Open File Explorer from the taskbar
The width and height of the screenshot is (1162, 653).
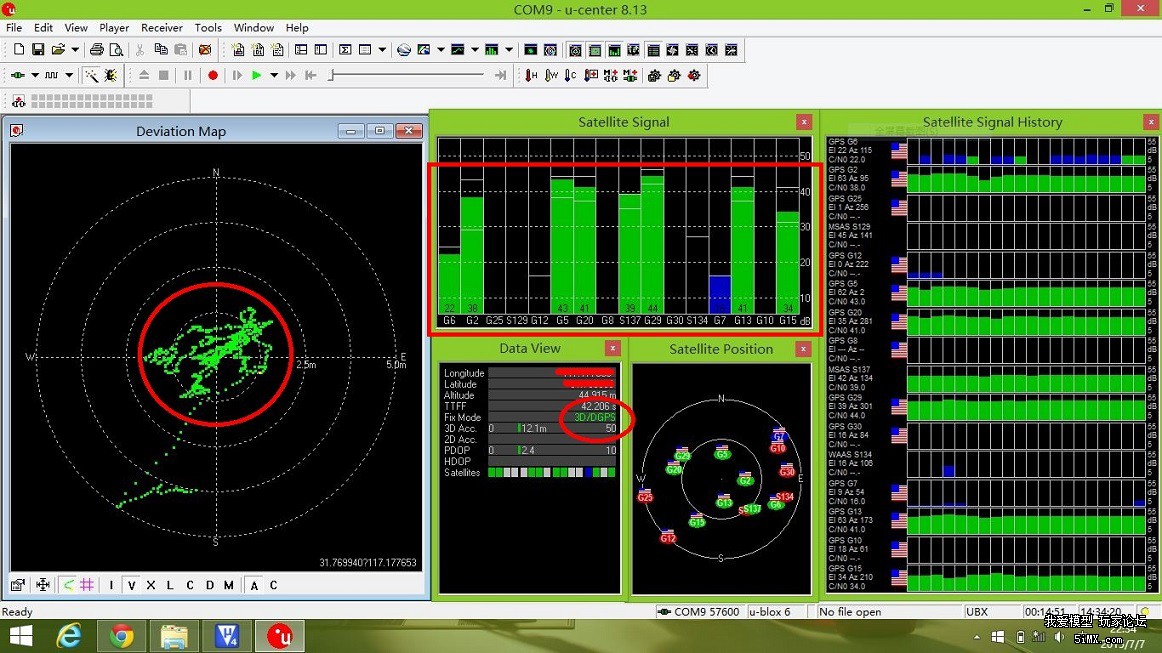coord(174,636)
